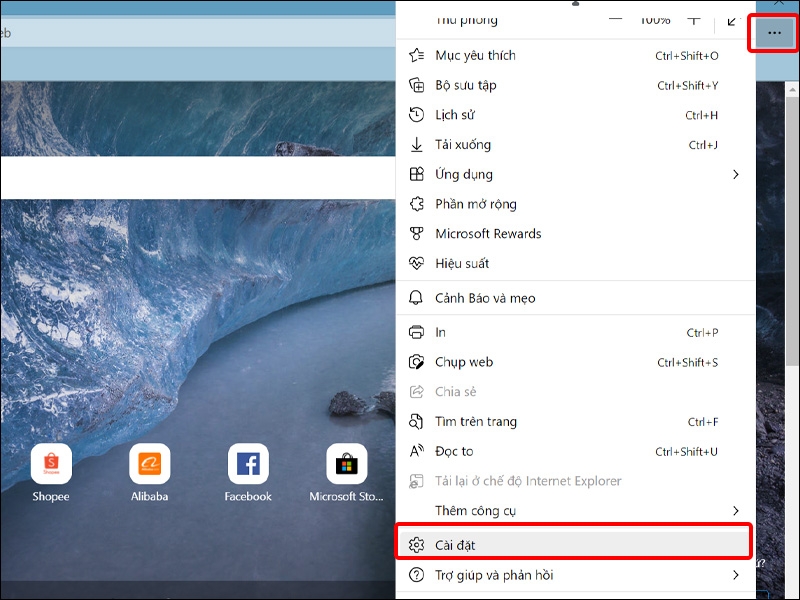Viewport: 800px width, 600px height.
Task: Choose Tải xuống from the menu
Action: tap(576, 144)
